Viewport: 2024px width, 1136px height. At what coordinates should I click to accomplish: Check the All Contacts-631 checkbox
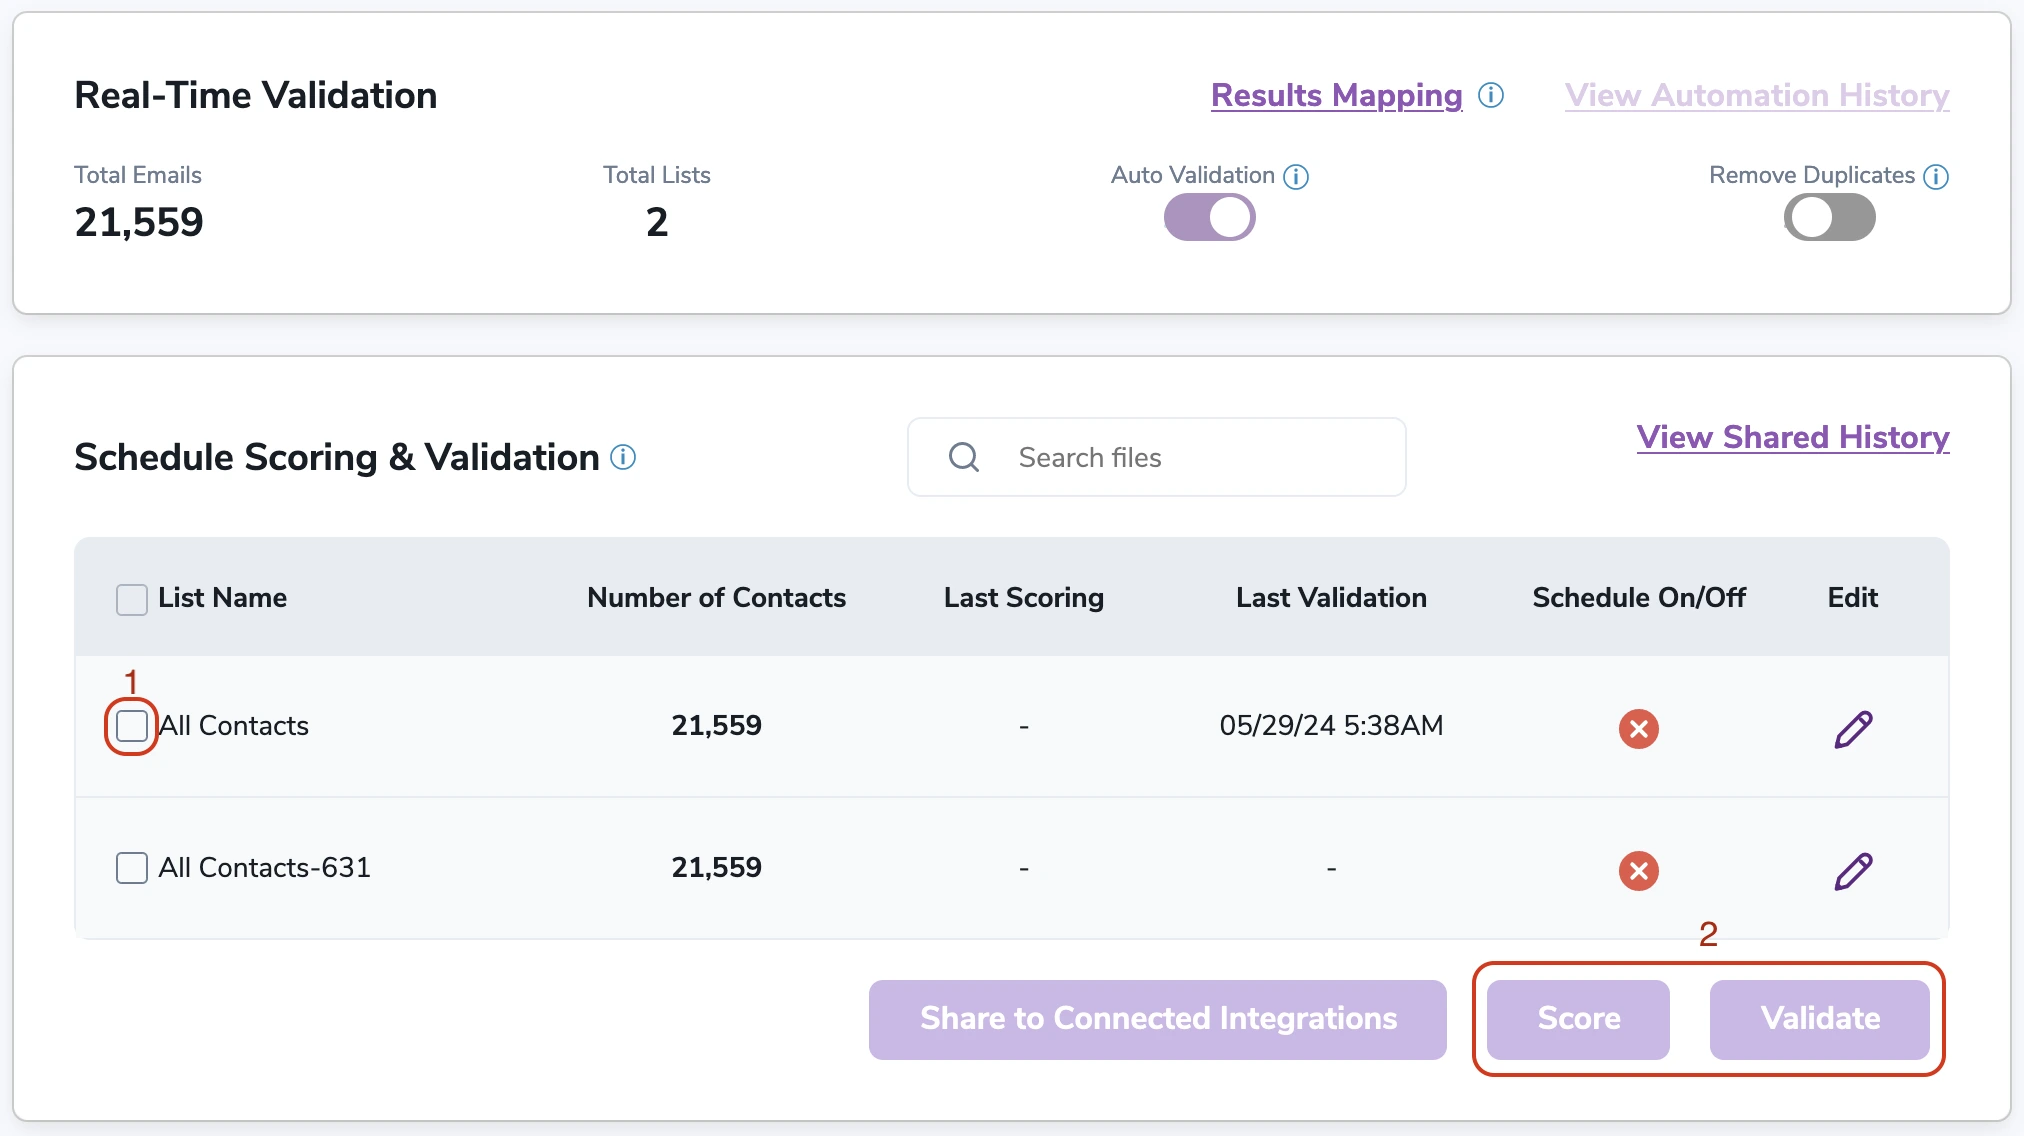coord(132,868)
